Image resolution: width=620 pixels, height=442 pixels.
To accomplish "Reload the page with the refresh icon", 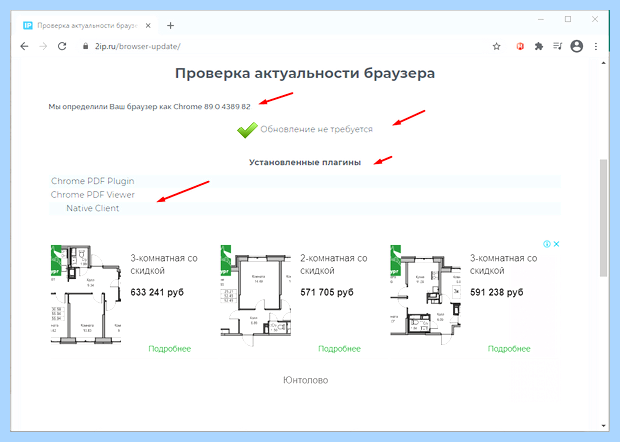I will click(62, 46).
